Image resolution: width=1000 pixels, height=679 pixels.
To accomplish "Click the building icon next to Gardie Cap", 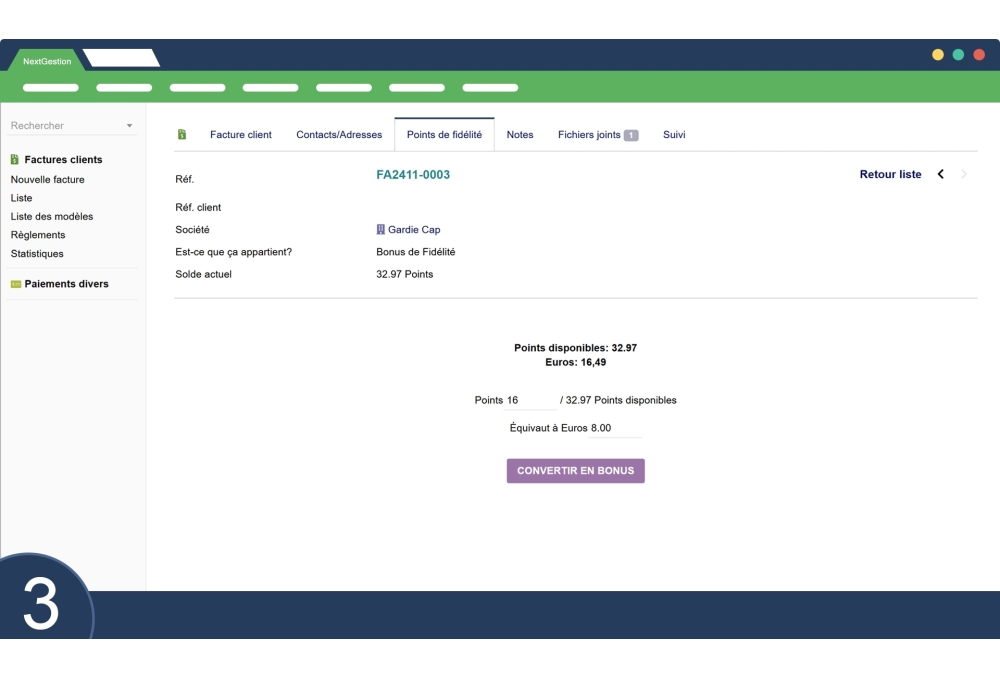I will pyautogui.click(x=380, y=230).
